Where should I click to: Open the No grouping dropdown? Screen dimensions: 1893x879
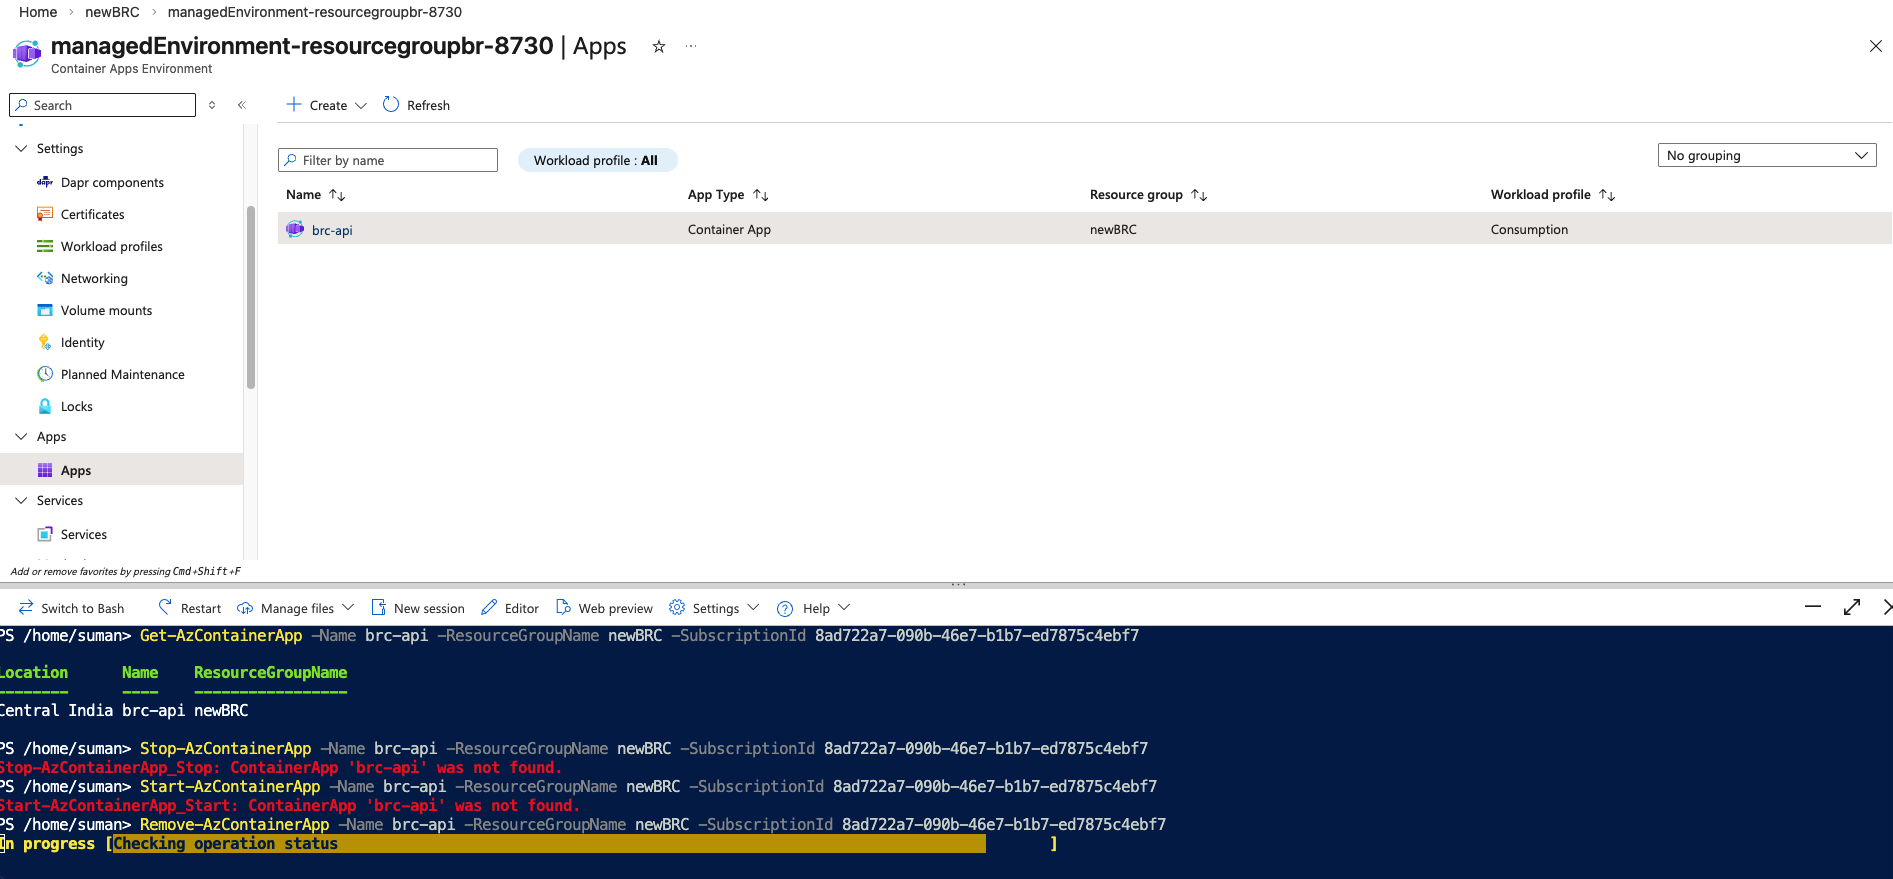pos(1767,155)
